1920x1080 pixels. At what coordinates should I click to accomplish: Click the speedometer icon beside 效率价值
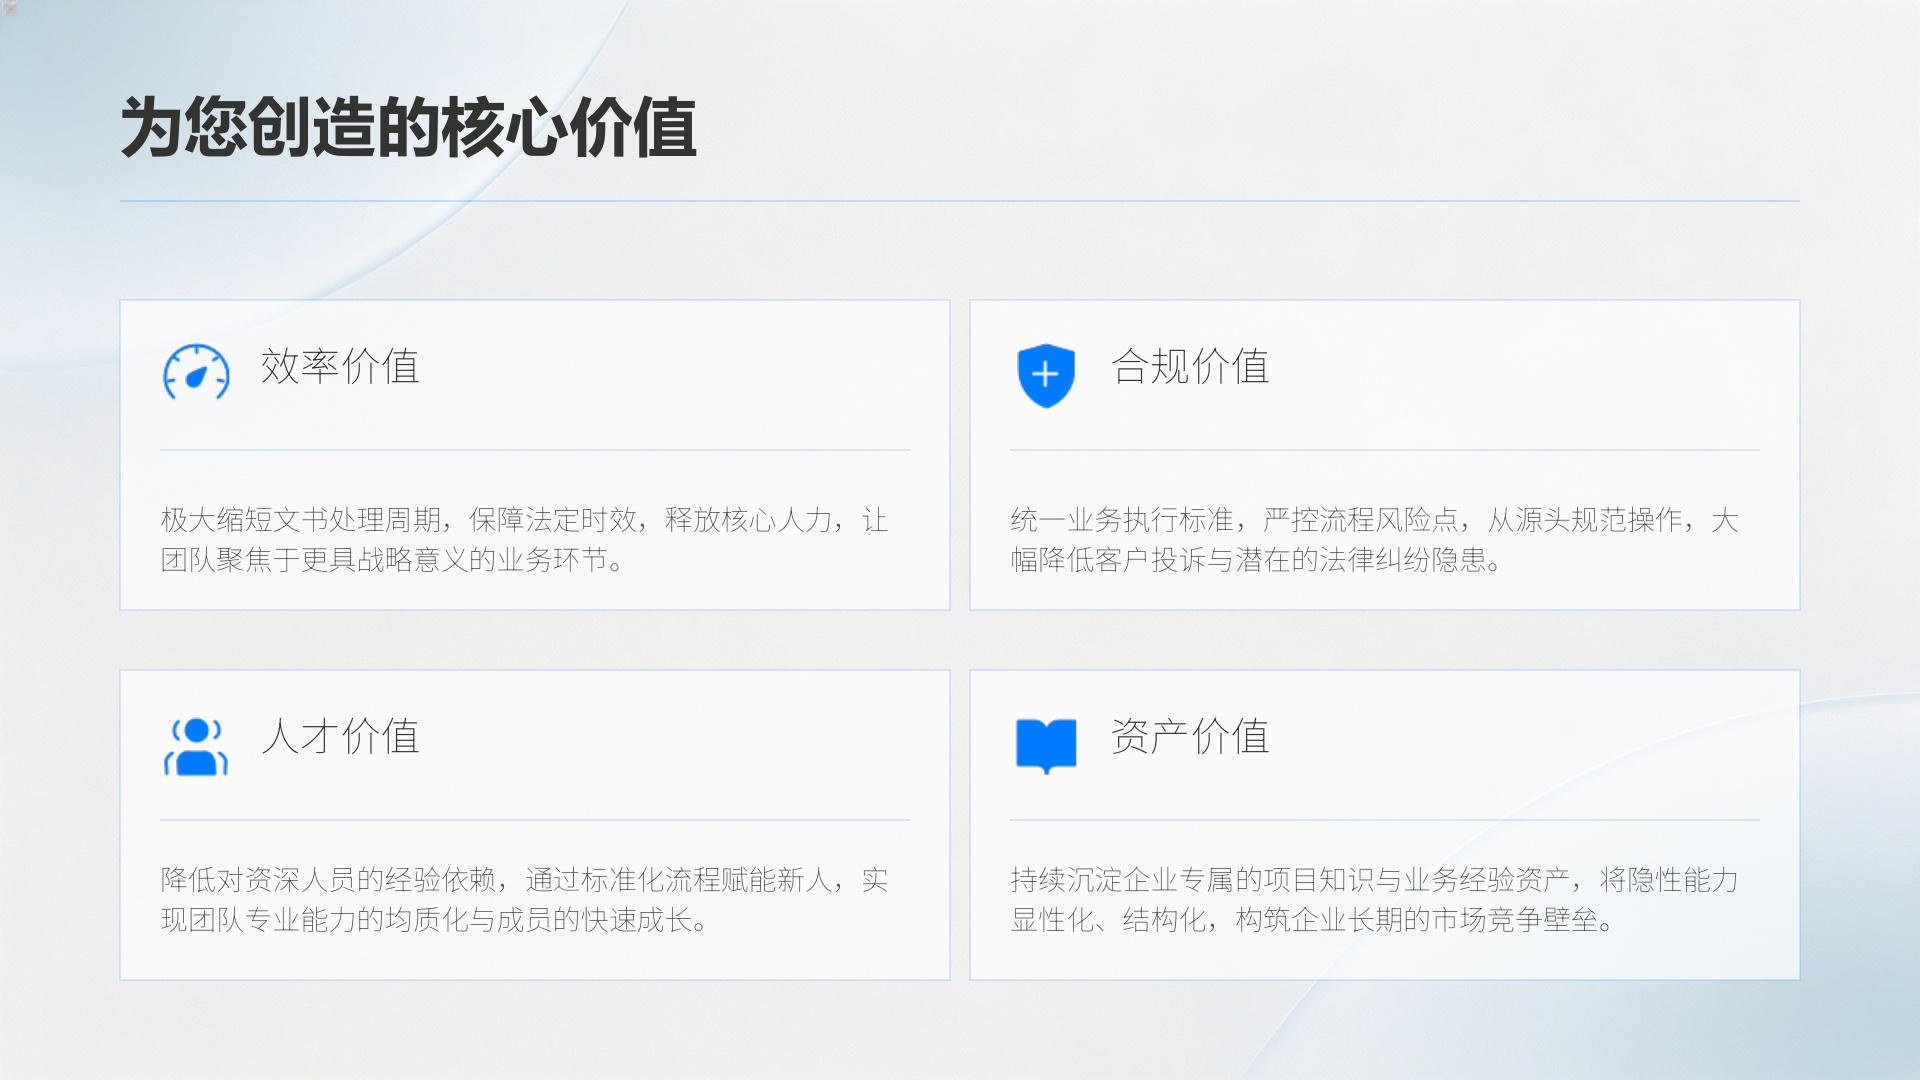[x=196, y=372]
